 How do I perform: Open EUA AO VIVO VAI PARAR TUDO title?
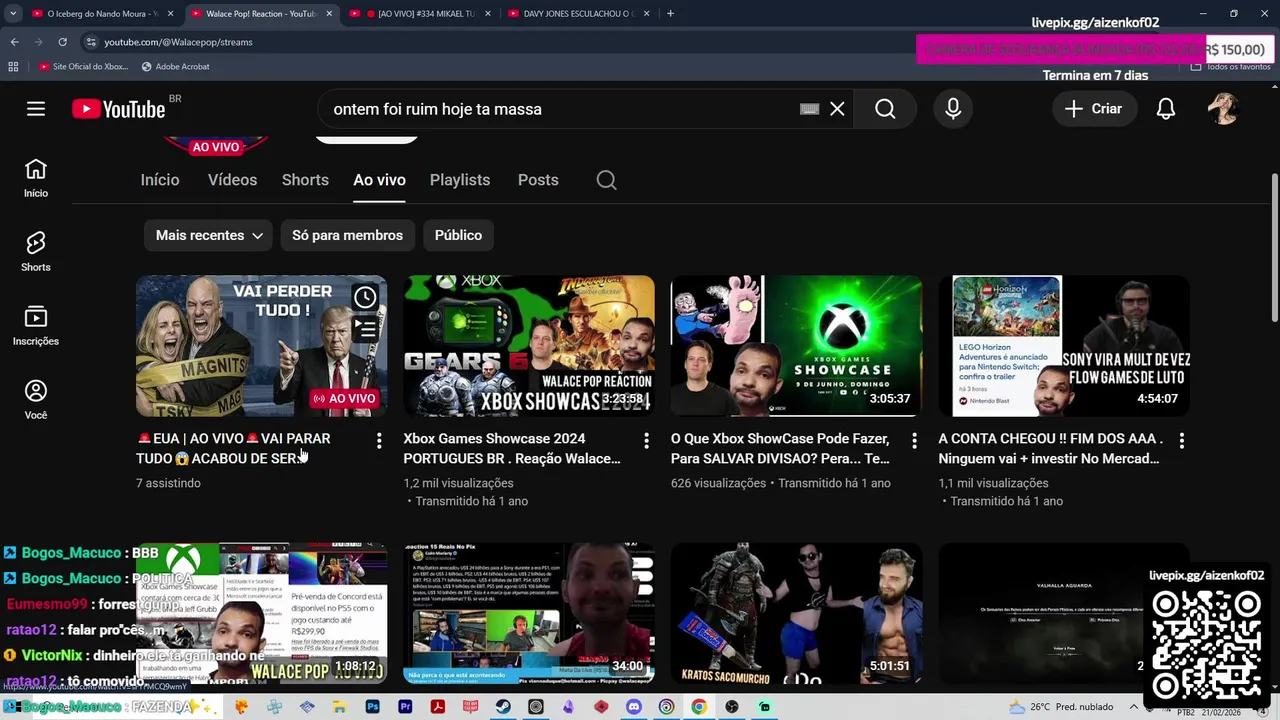click(x=233, y=448)
